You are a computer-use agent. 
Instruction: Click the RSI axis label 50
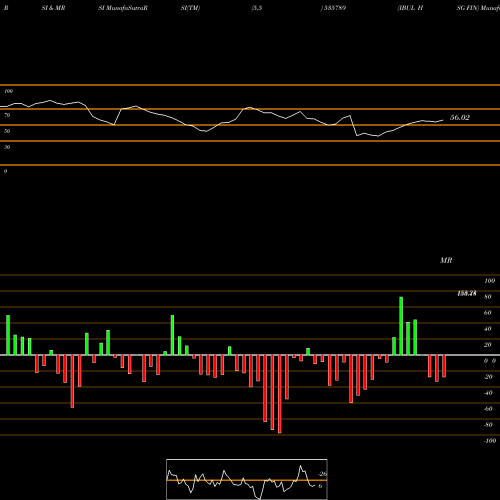(x=7, y=131)
